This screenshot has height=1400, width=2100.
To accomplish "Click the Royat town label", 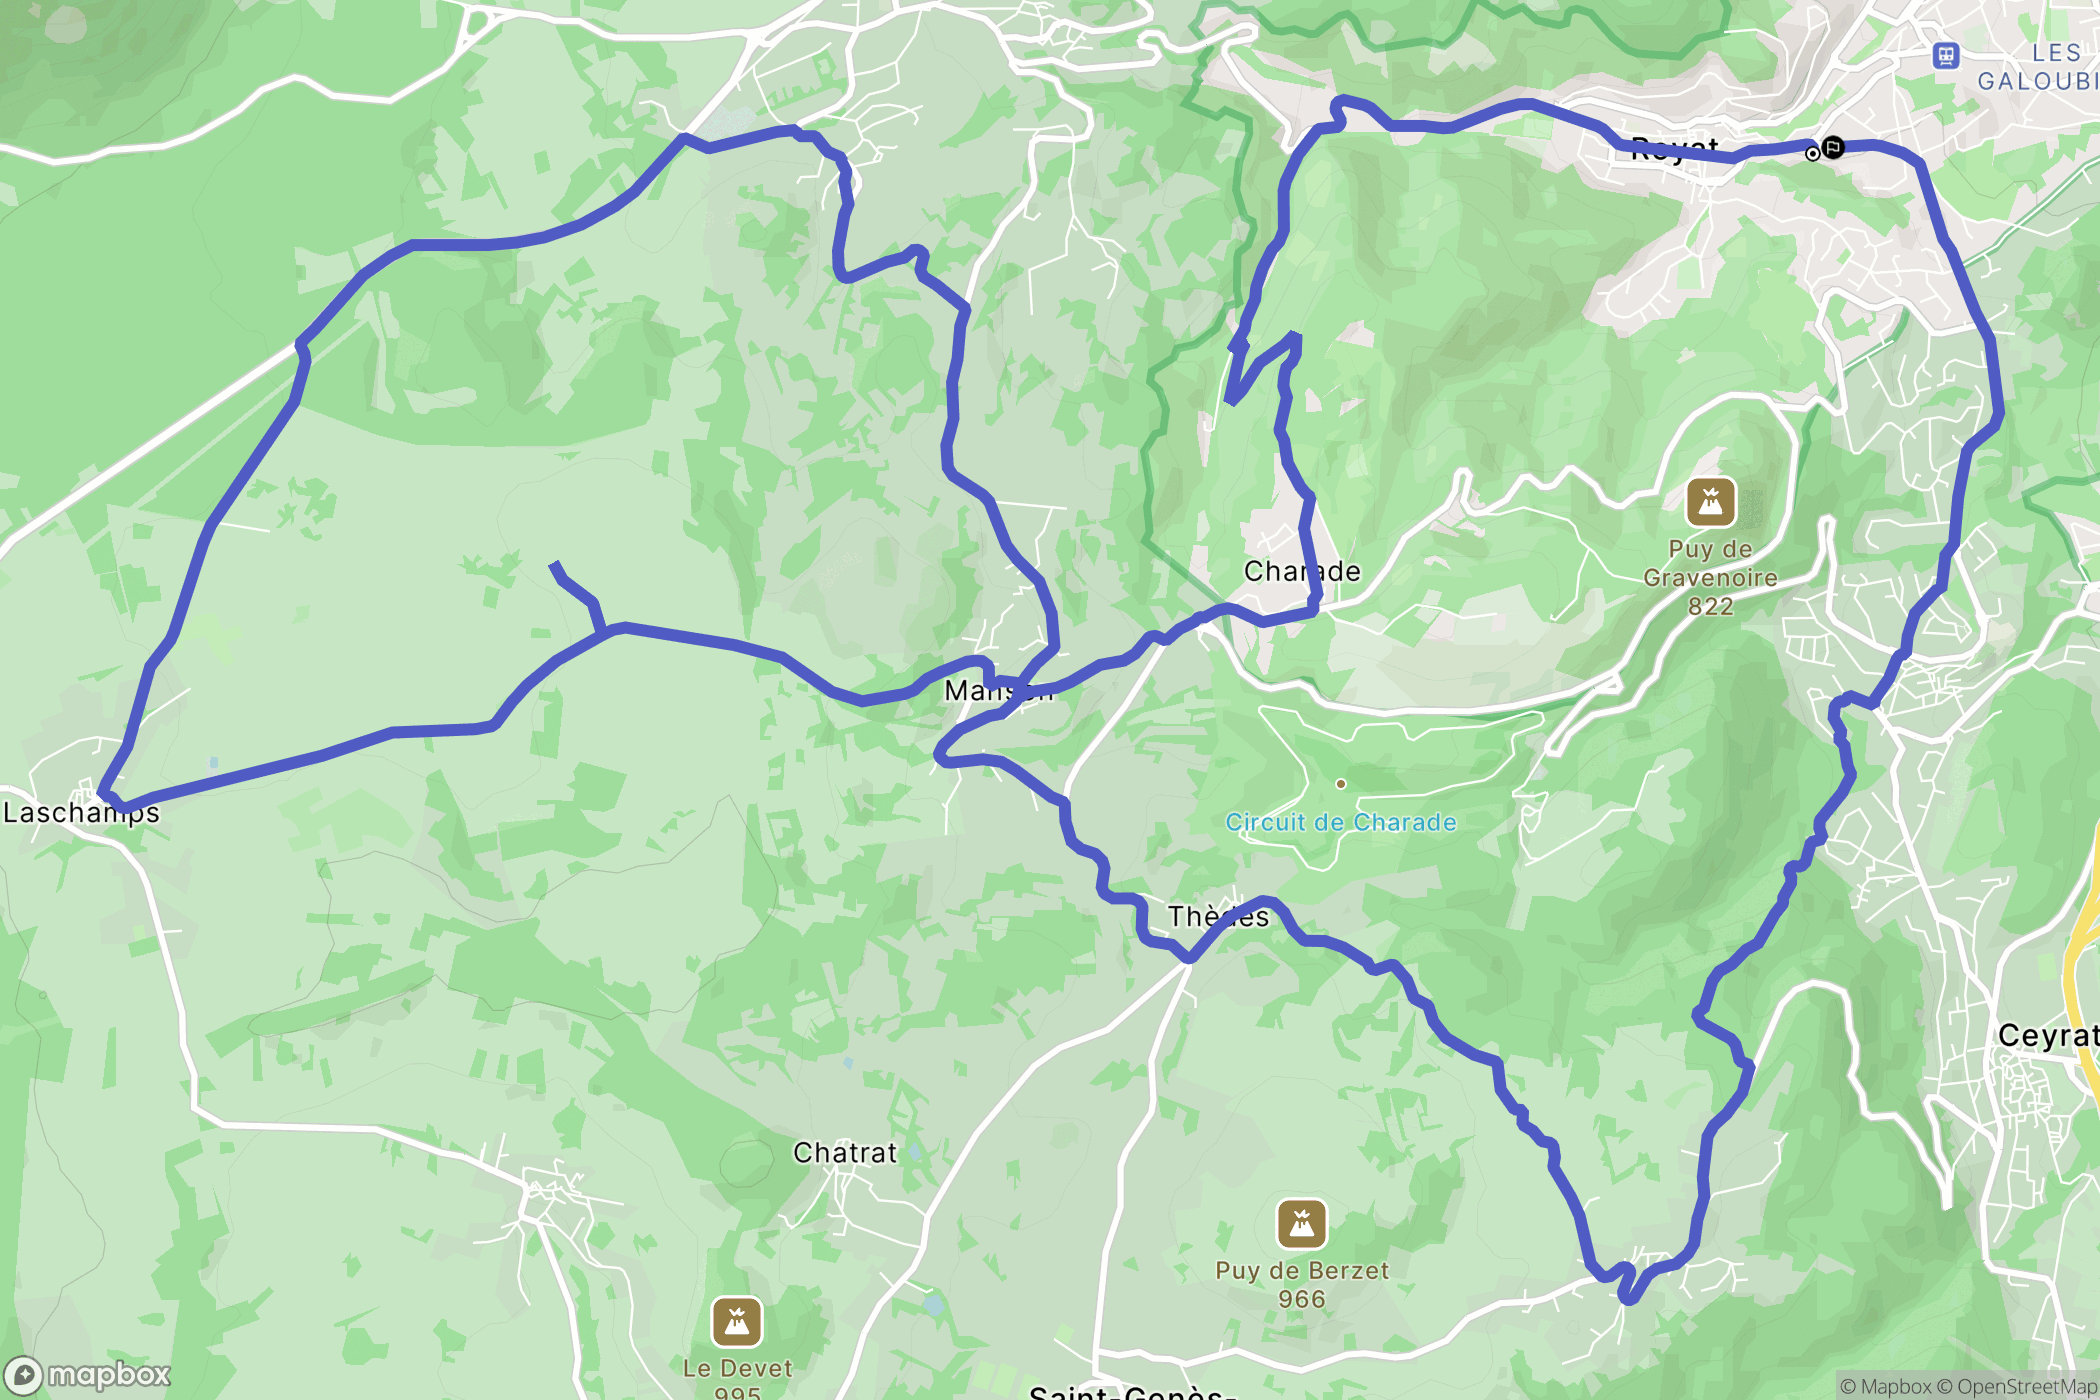I will [1675, 149].
